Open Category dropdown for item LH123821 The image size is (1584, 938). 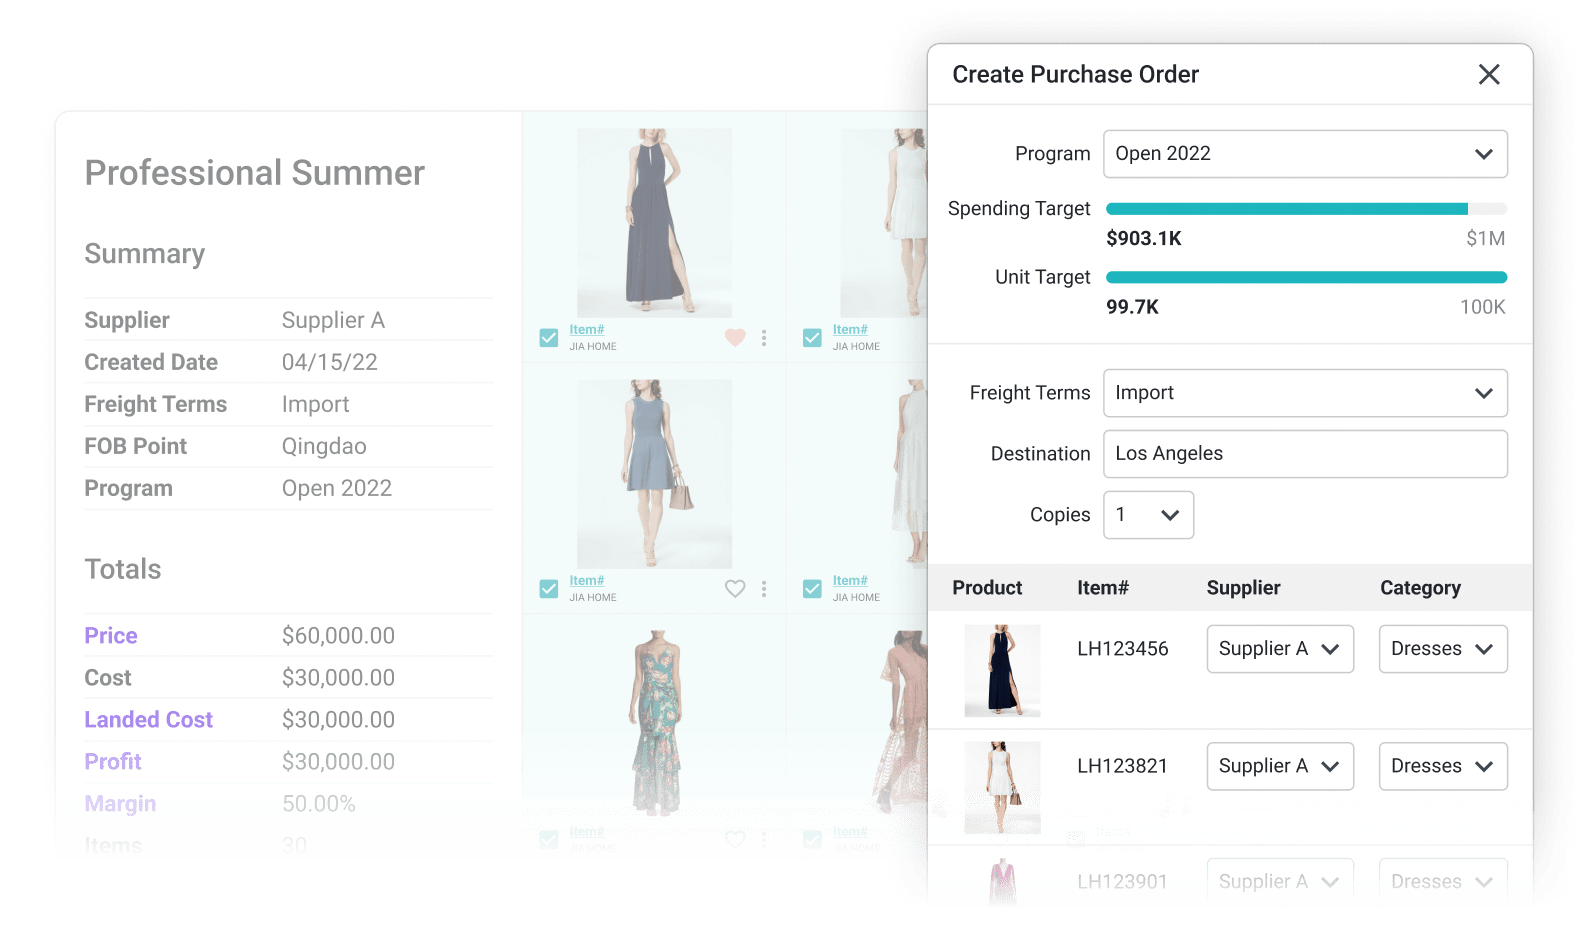tap(1442, 766)
